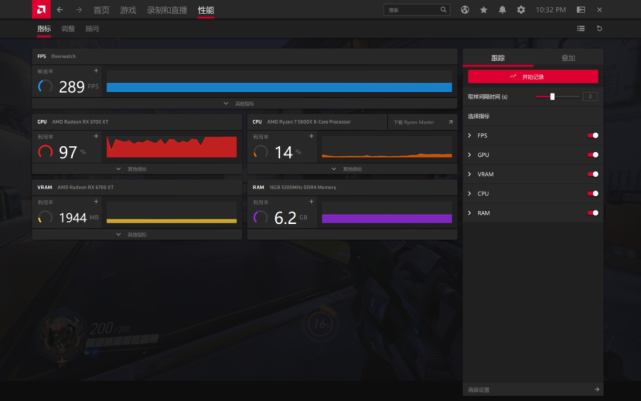Click the plus icon in VRAM card

coord(96,202)
